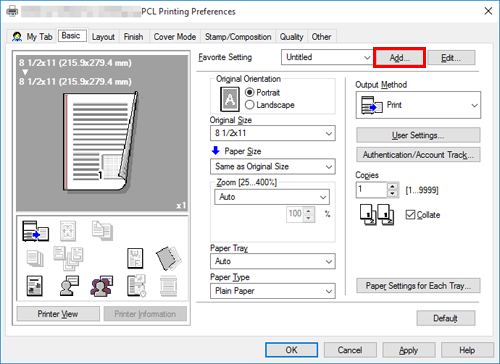Select the Landscape orientation option

(x=269, y=105)
